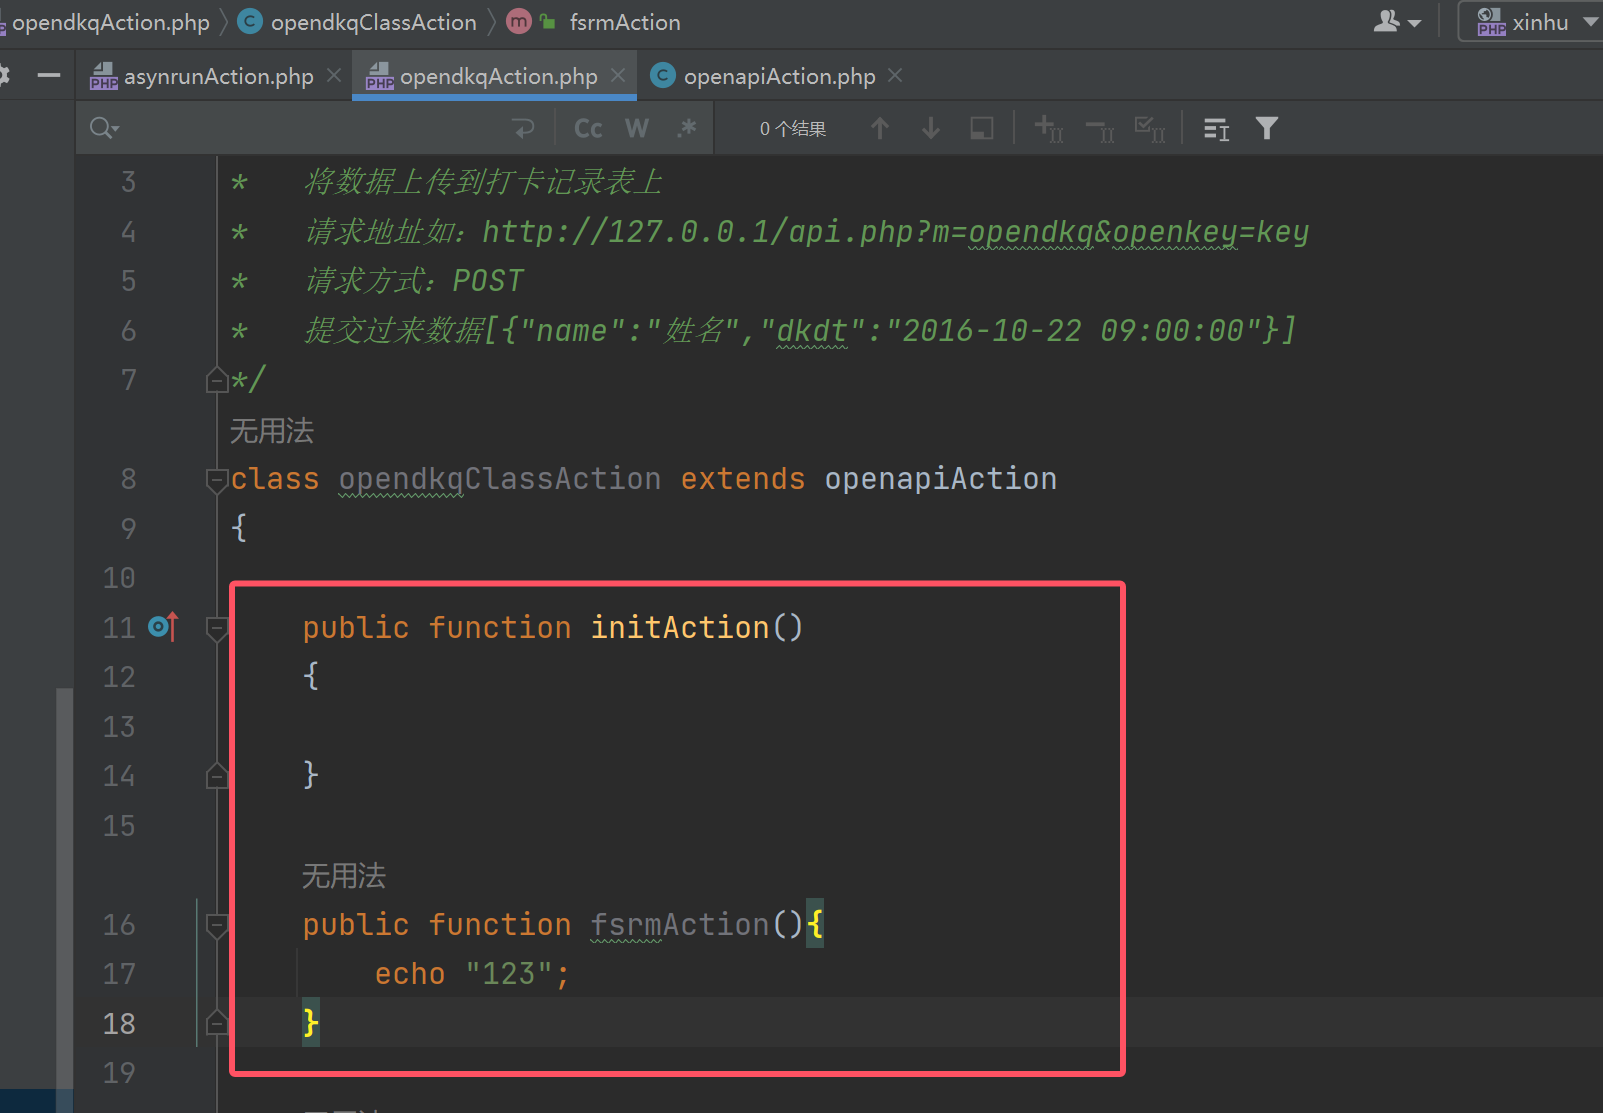Collapse initAction fold marker on line 11
The image size is (1603, 1113).
click(x=217, y=628)
